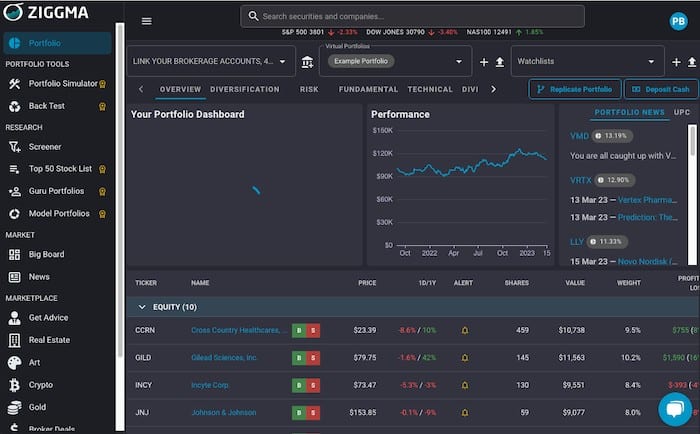Click the Ziggma logo

coord(46,13)
